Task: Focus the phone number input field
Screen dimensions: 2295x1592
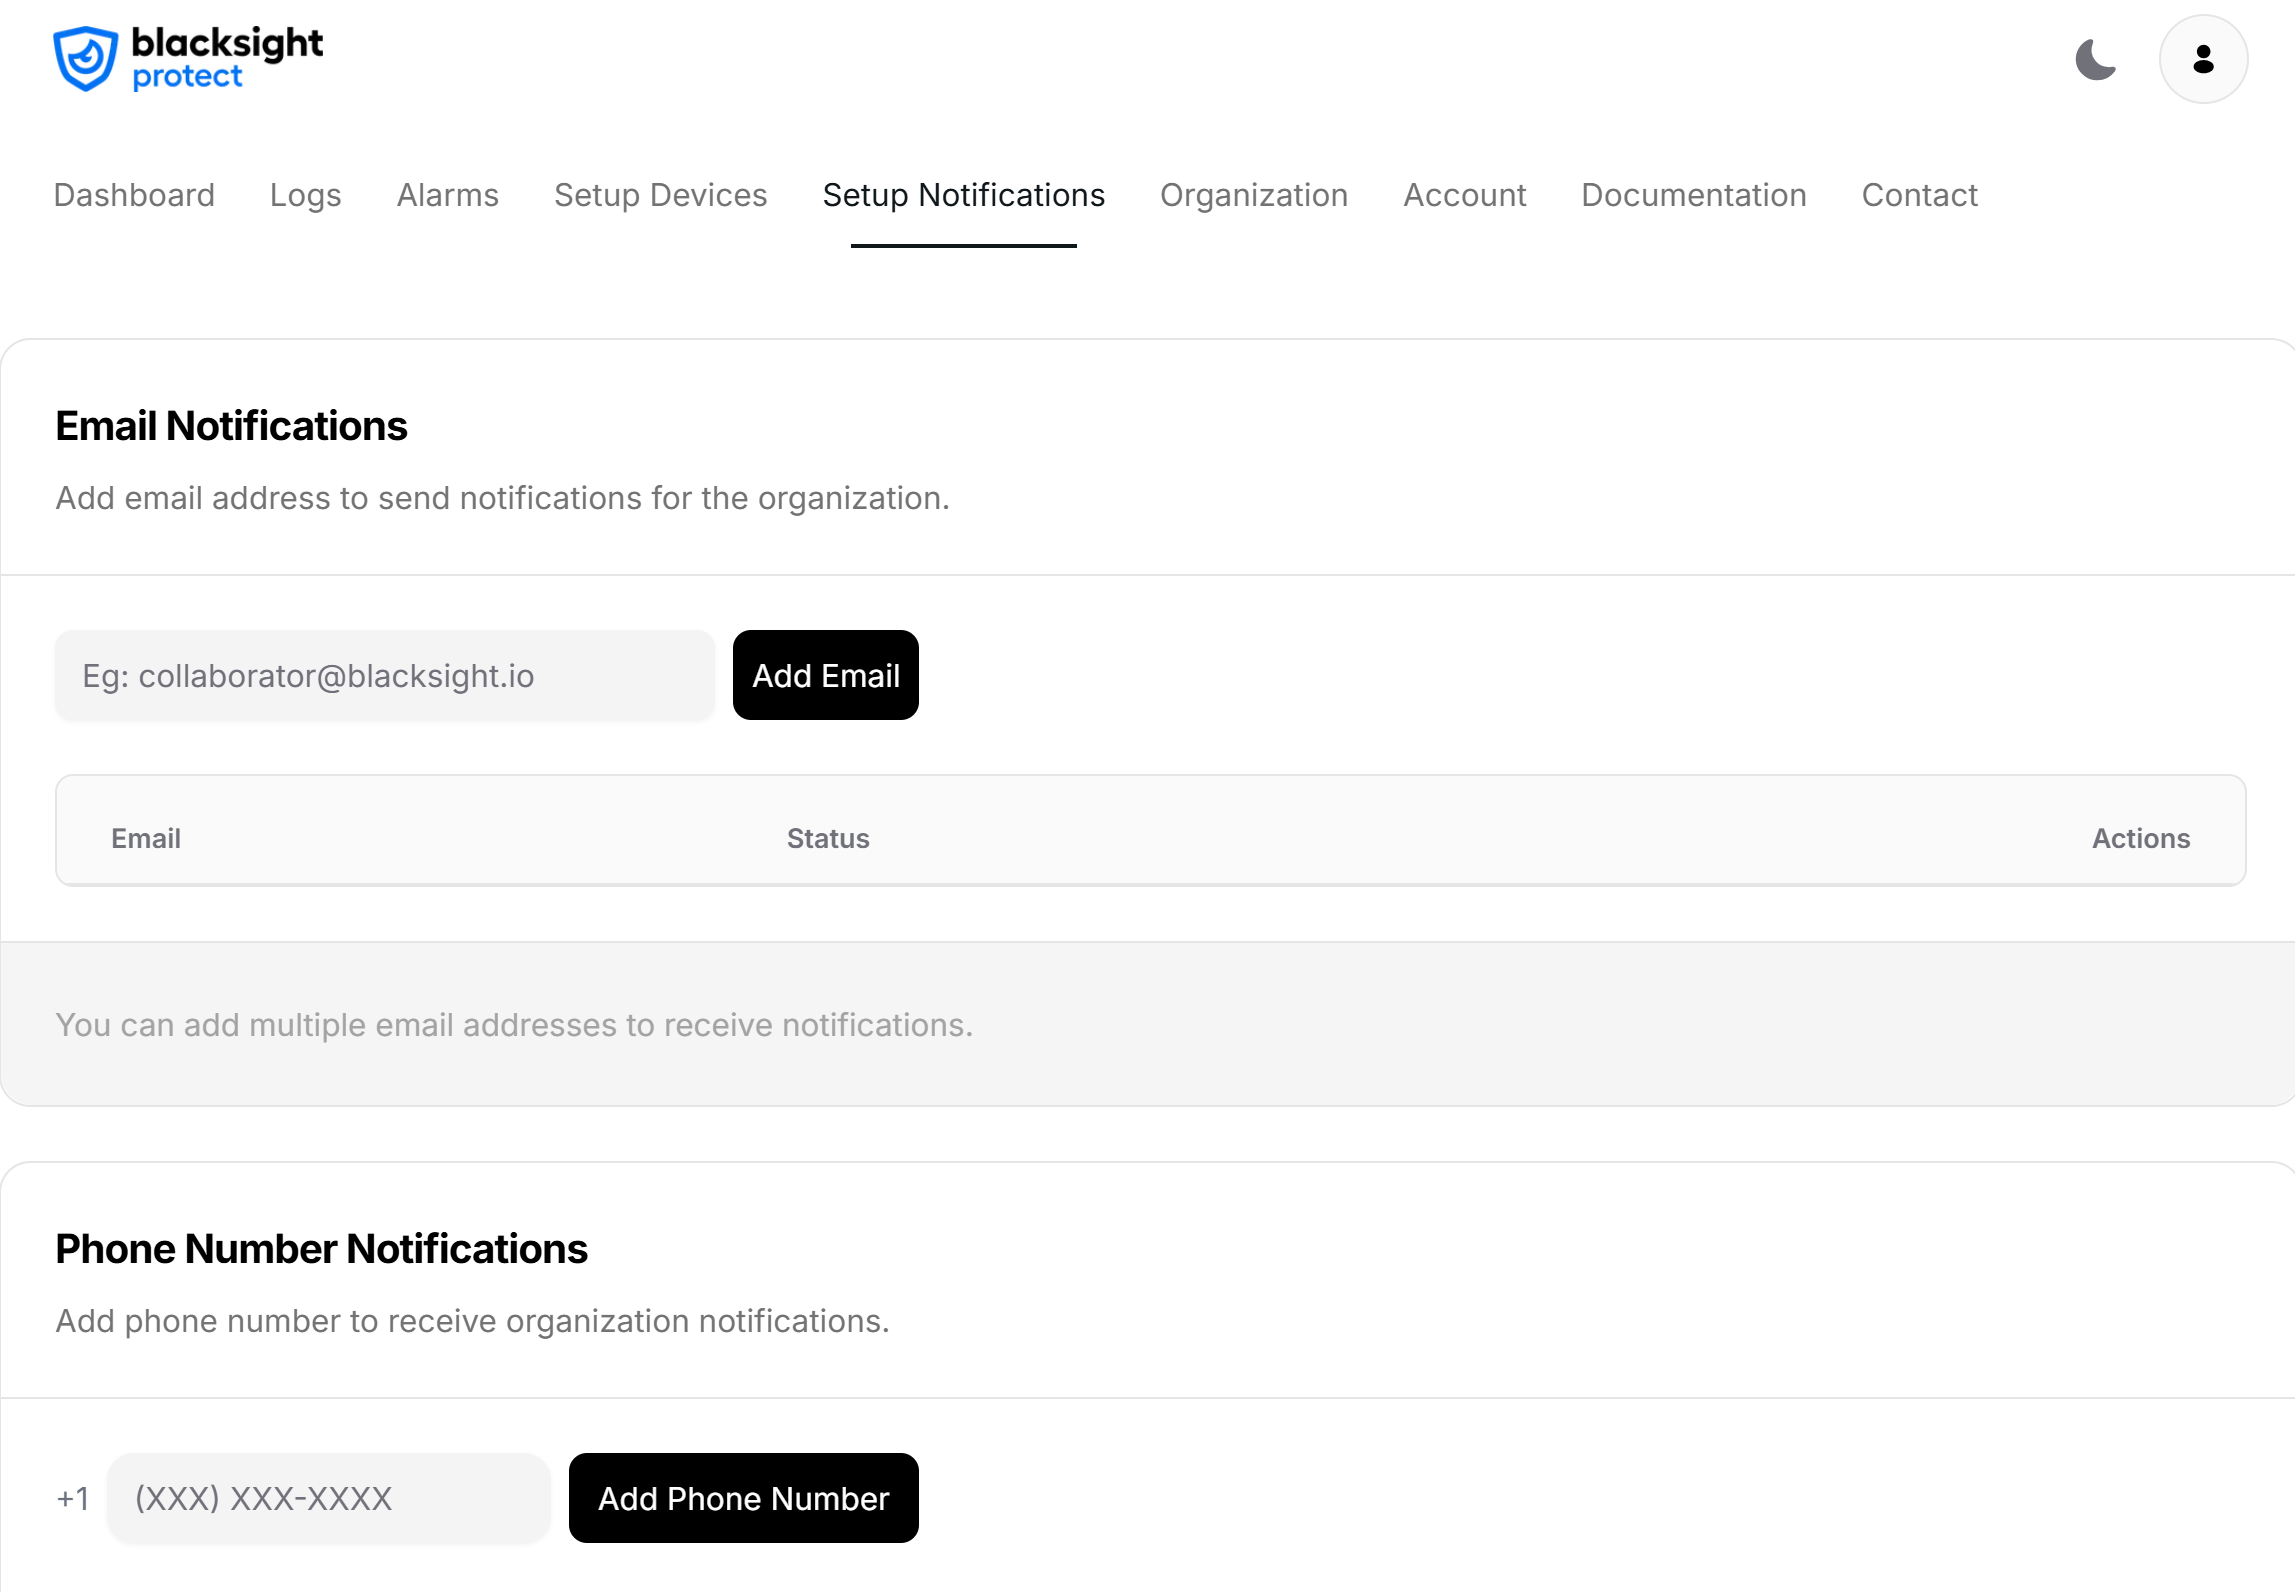Action: click(x=329, y=1498)
